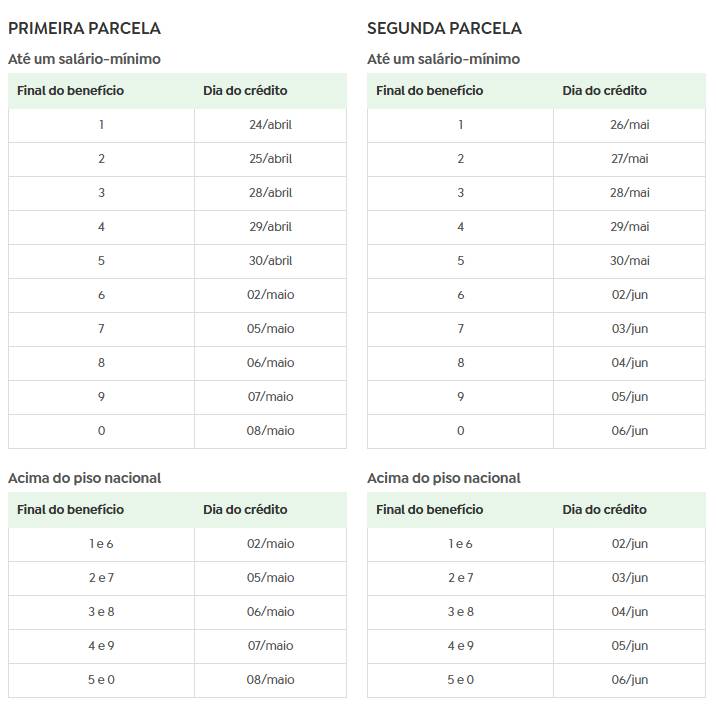Select the 29/mai credit date cell
This screenshot has height=709, width=716.
tap(630, 227)
